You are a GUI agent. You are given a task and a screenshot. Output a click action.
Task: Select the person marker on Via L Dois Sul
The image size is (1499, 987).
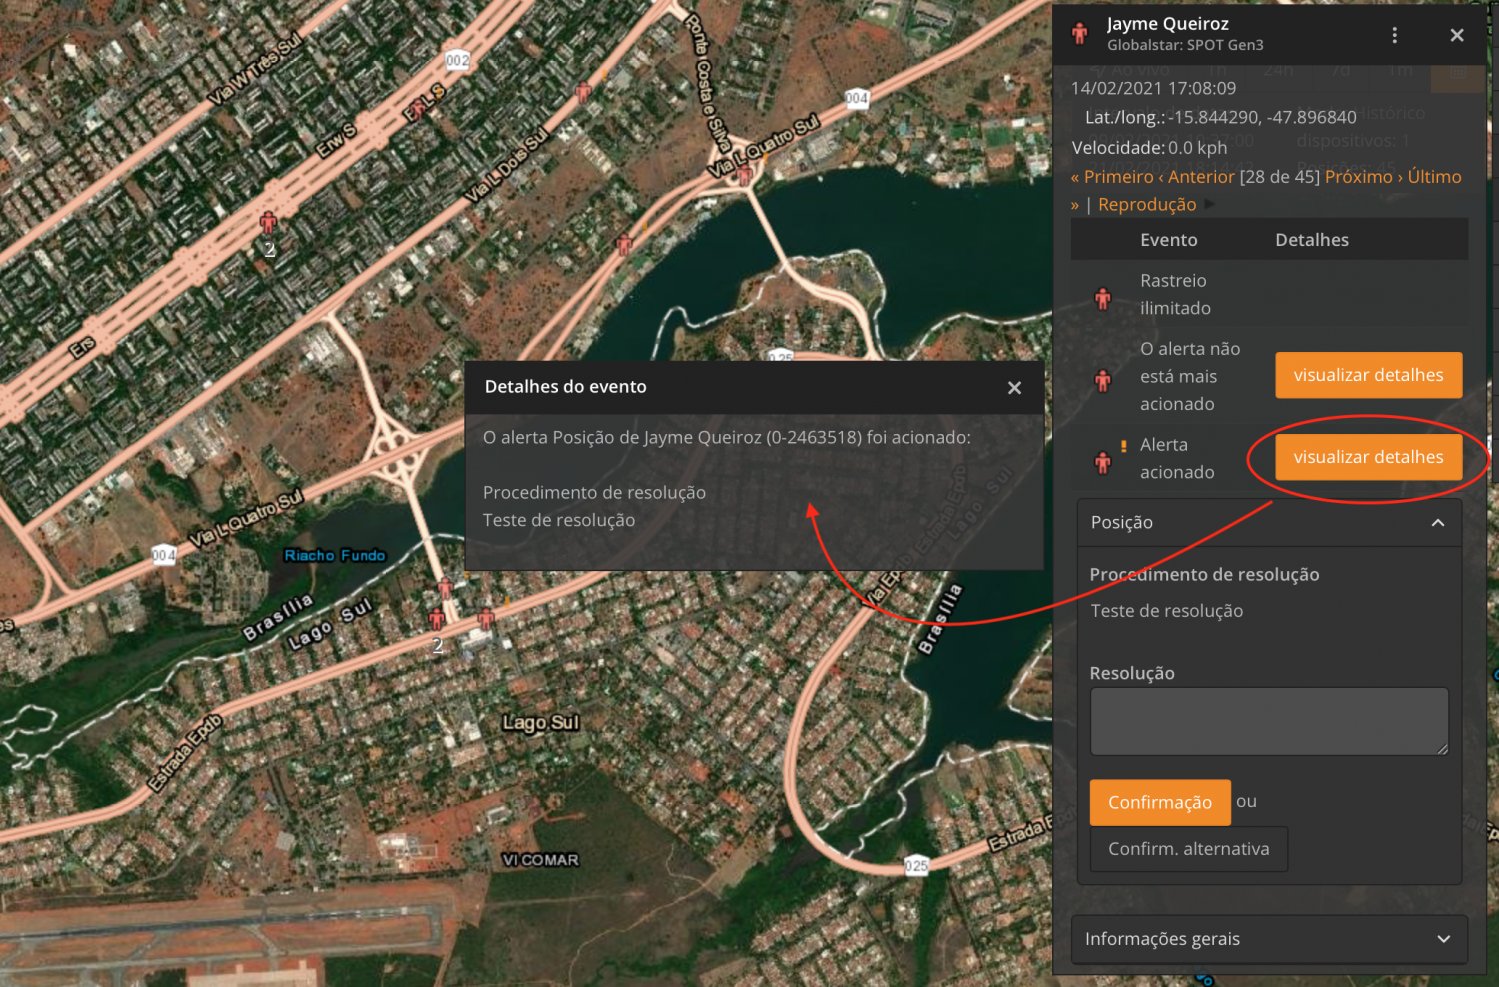(x=584, y=93)
